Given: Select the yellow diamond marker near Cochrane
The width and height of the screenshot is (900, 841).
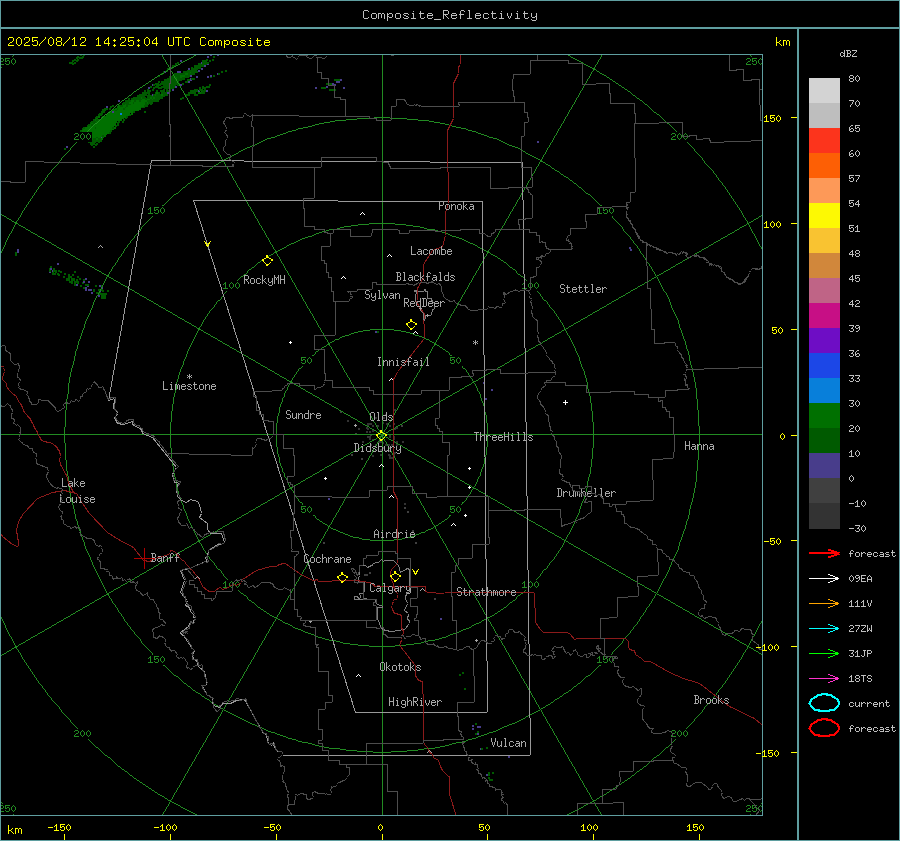Looking at the screenshot, I should pyautogui.click(x=342, y=577).
